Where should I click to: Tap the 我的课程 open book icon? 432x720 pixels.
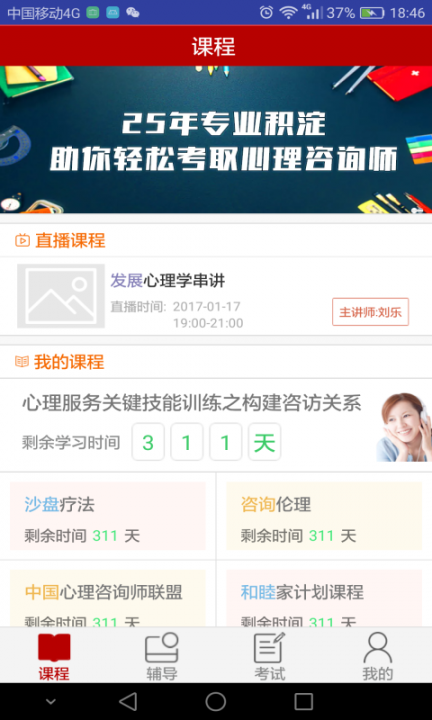(22, 362)
